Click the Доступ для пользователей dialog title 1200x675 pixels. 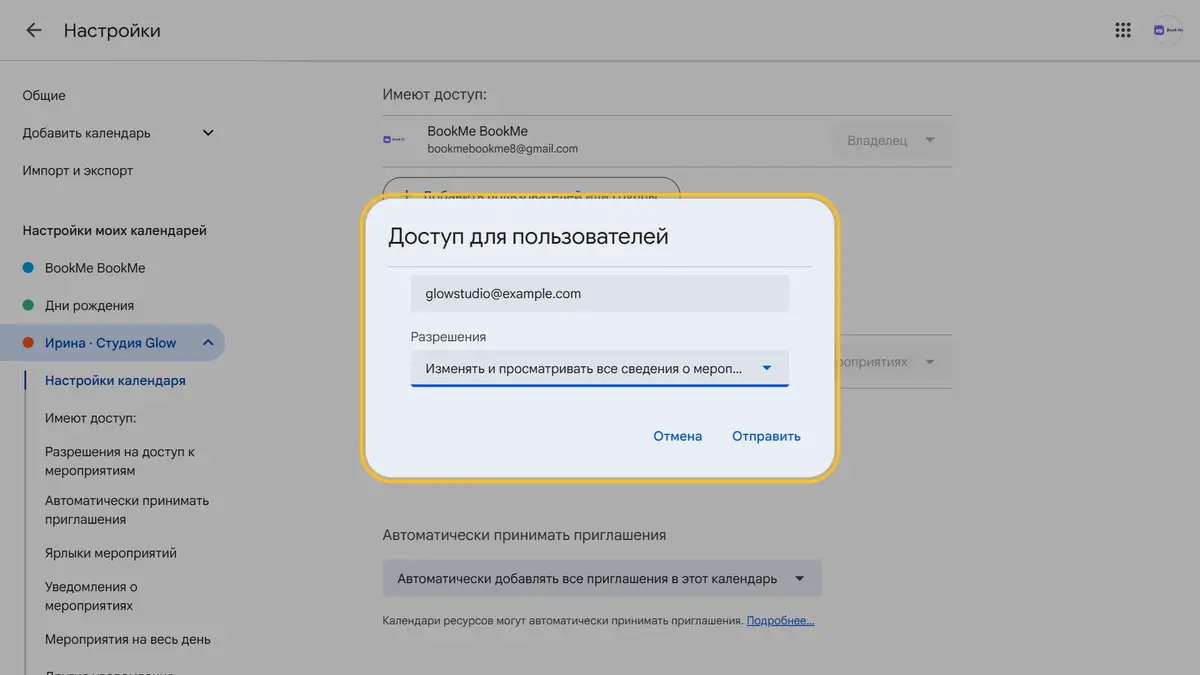click(528, 237)
